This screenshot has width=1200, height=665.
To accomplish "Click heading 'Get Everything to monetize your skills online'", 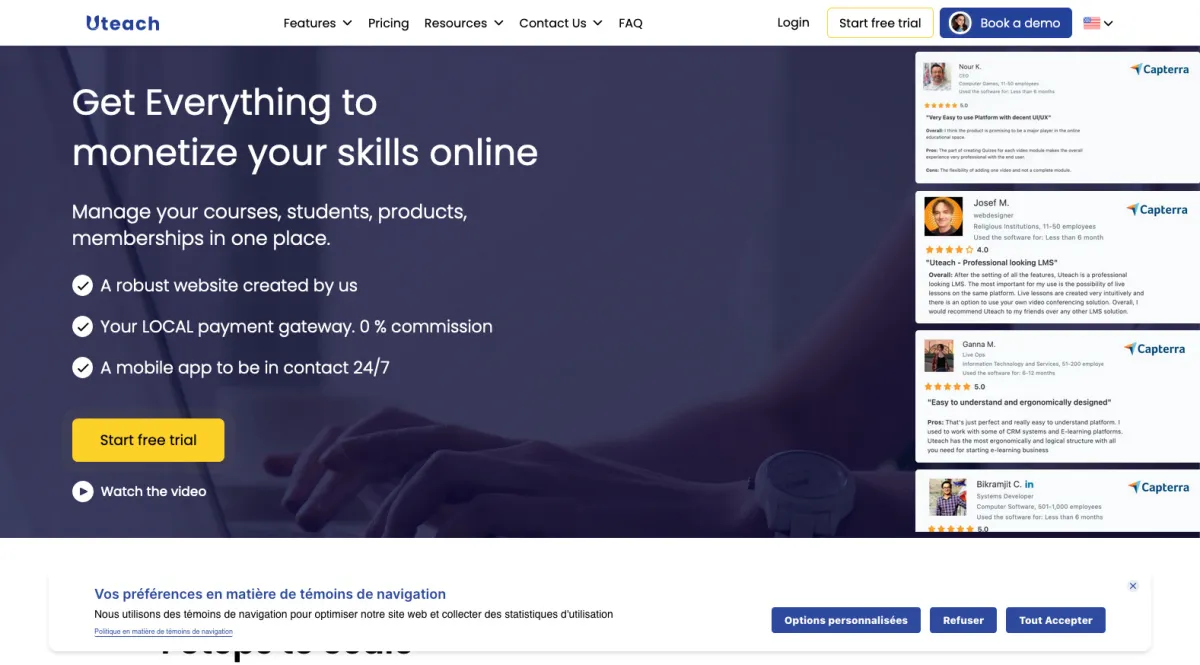I will click(x=305, y=127).
